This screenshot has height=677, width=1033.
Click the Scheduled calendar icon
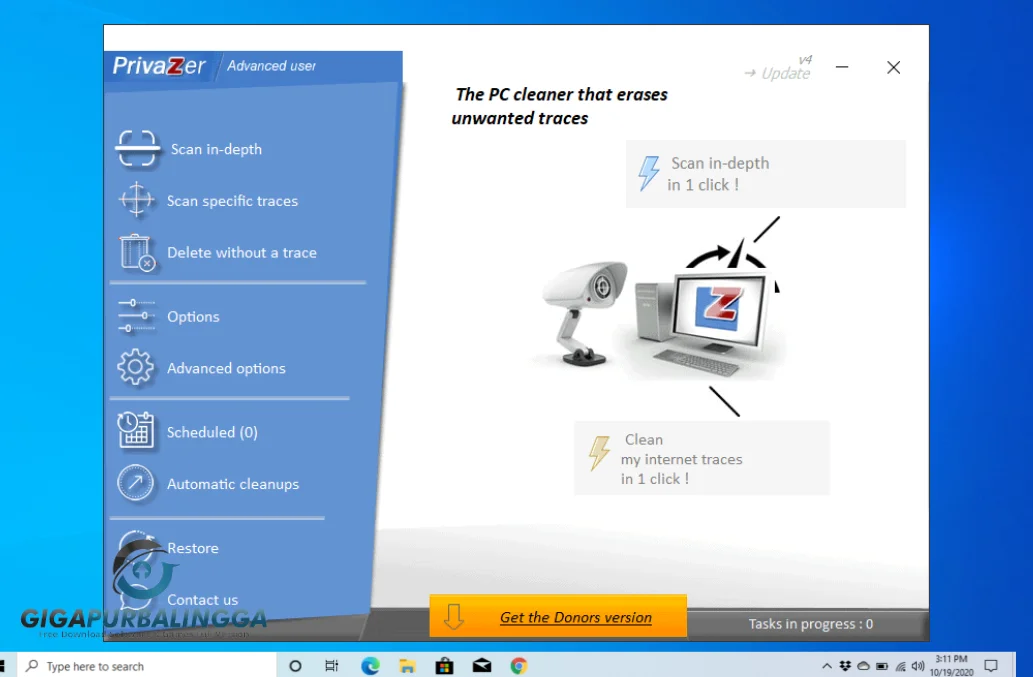click(136, 430)
